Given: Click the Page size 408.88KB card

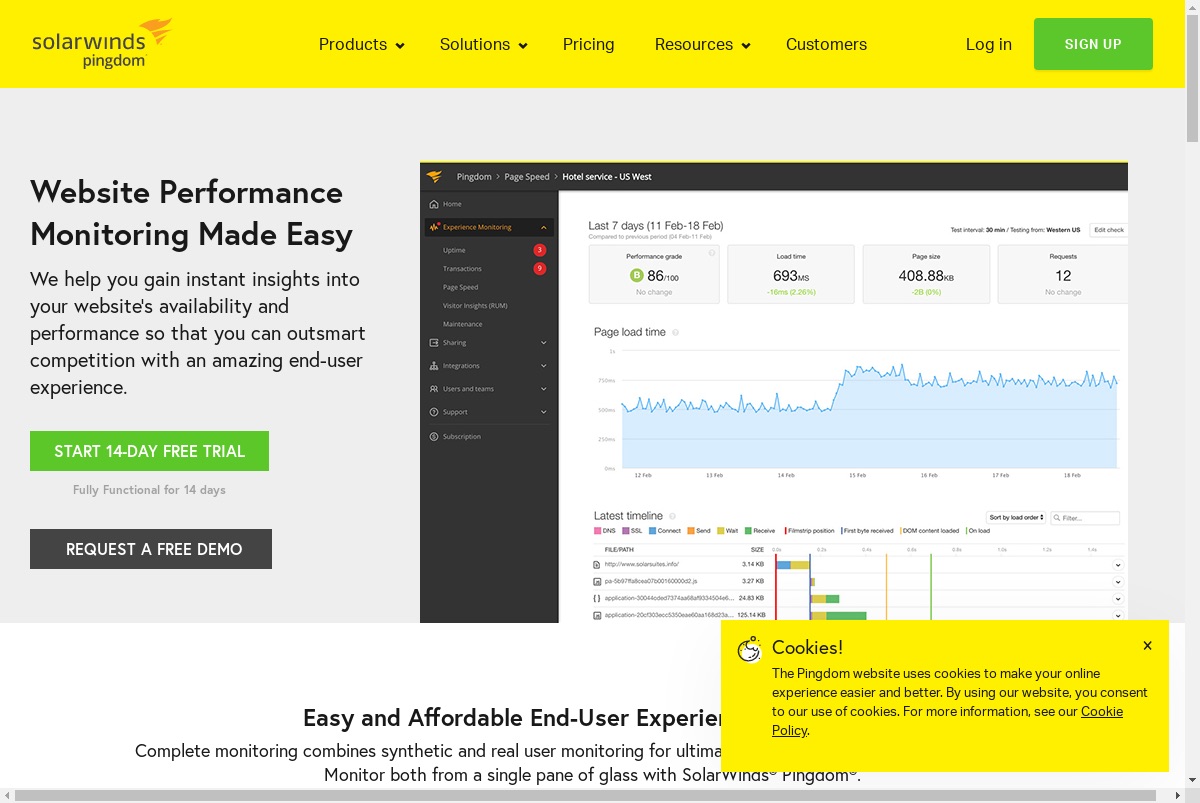Looking at the screenshot, I should [926, 274].
